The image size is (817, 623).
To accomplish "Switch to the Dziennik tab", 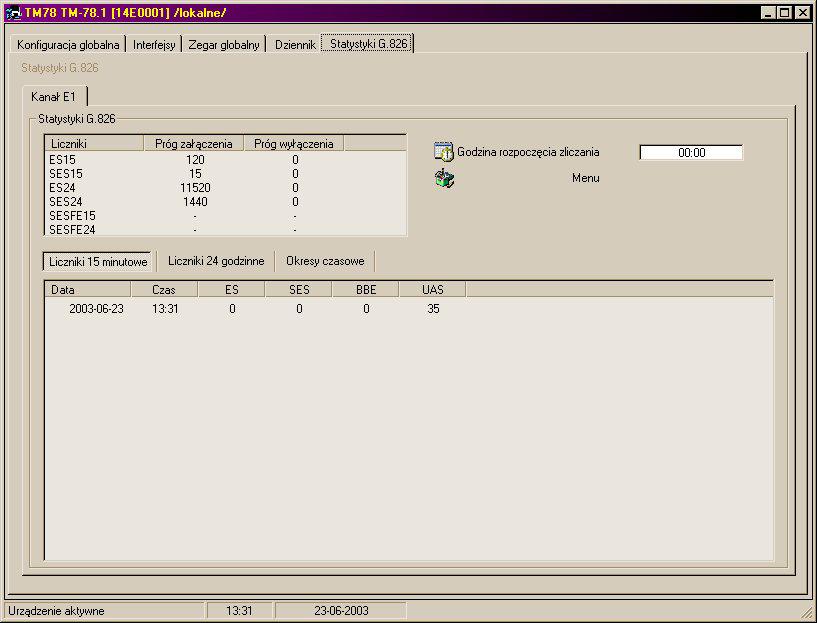I will click(295, 44).
